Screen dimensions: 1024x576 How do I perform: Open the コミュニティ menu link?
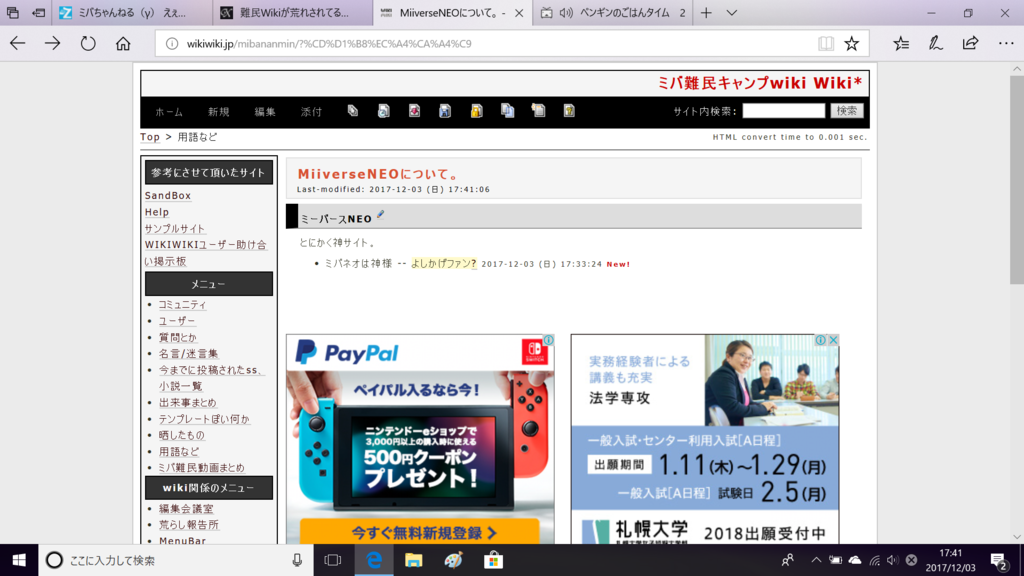pos(182,305)
